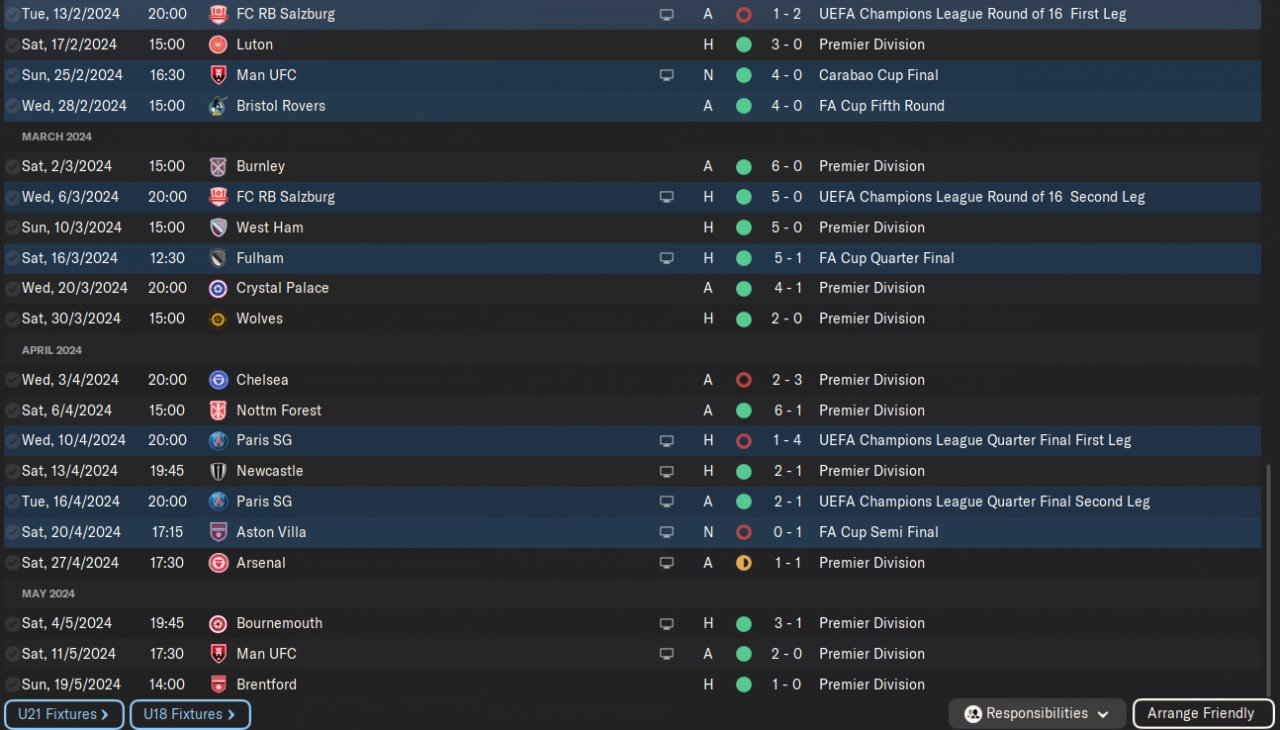The height and width of the screenshot is (730, 1280).
Task: Open the Responsibilities dropdown
Action: click(x=1037, y=714)
